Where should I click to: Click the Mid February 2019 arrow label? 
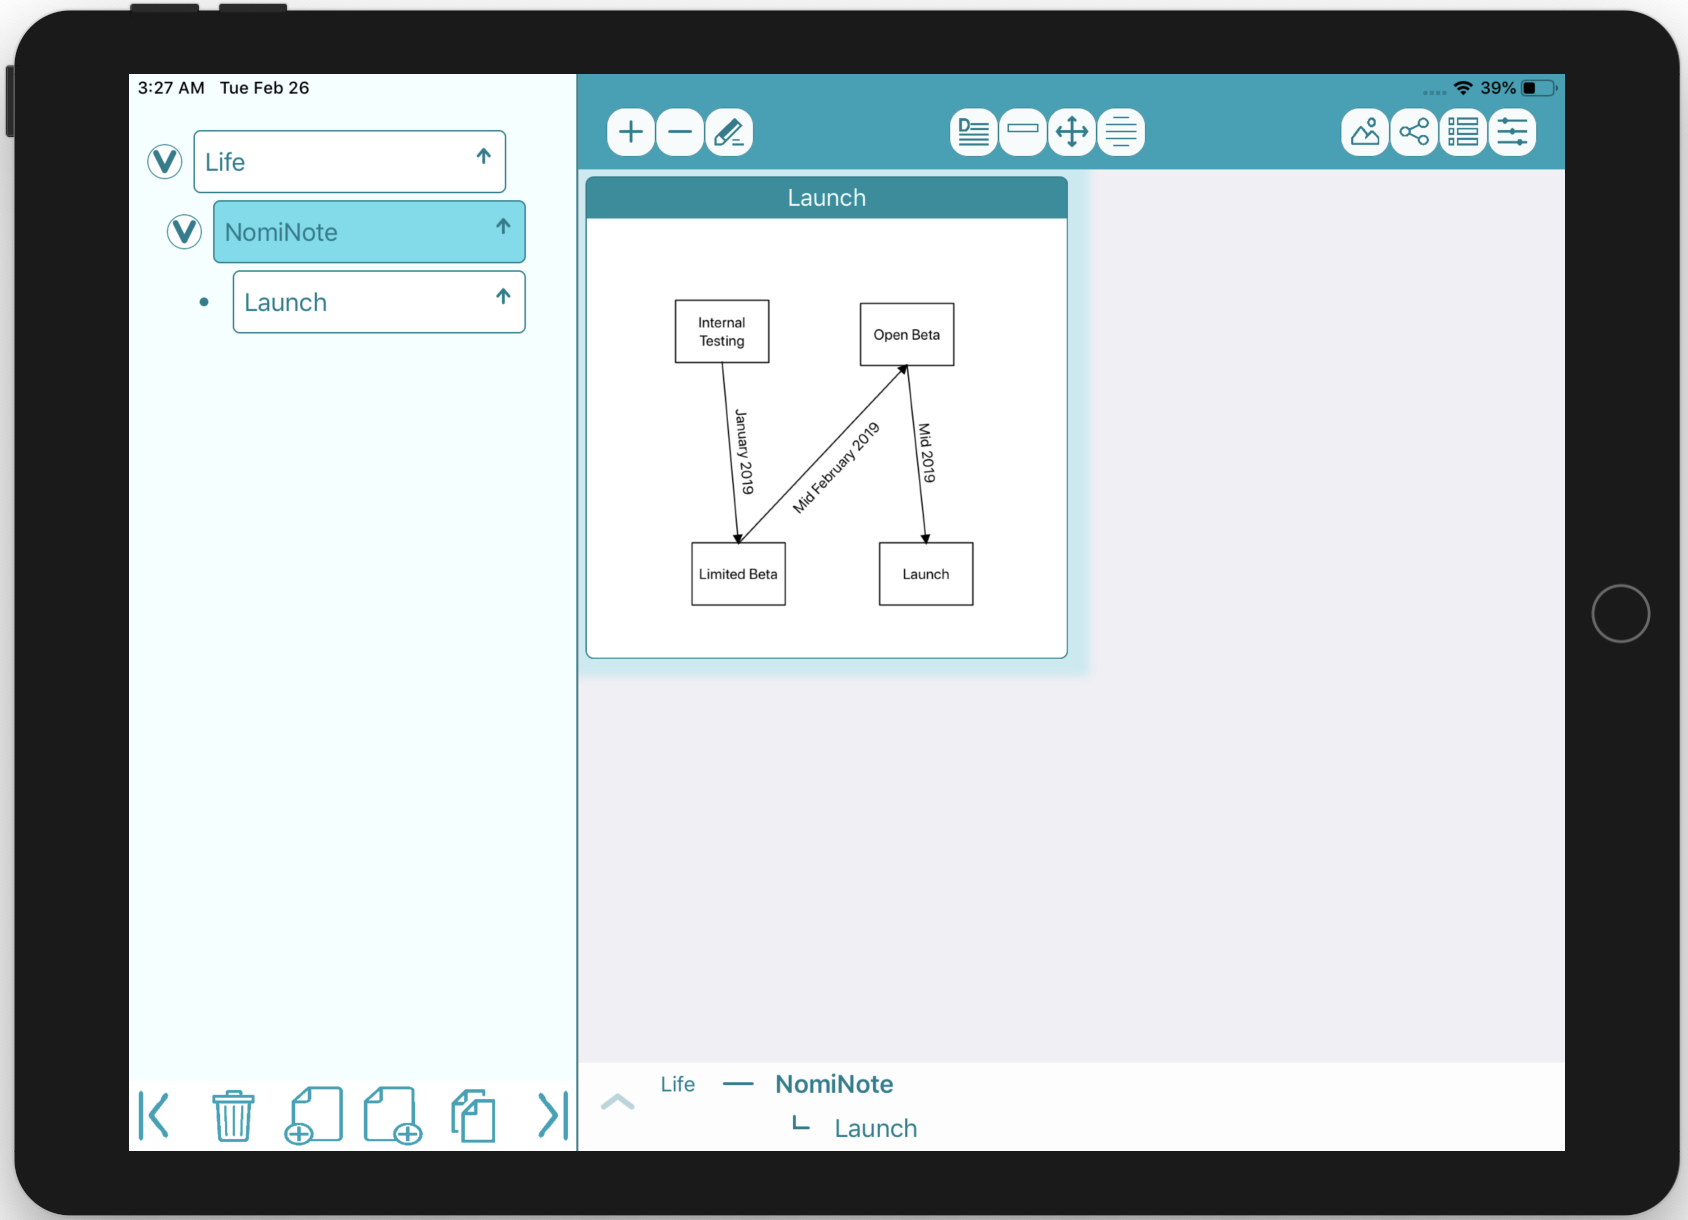836,467
